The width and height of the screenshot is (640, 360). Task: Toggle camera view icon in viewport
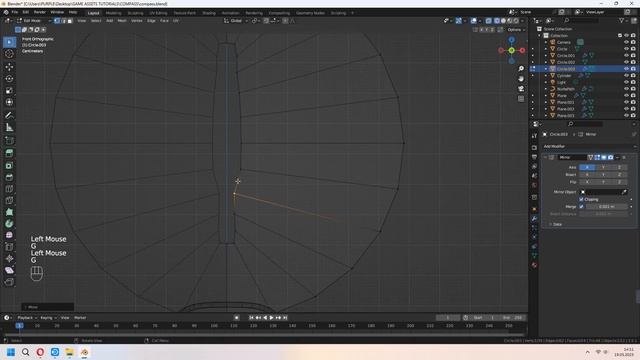[x=521, y=89]
